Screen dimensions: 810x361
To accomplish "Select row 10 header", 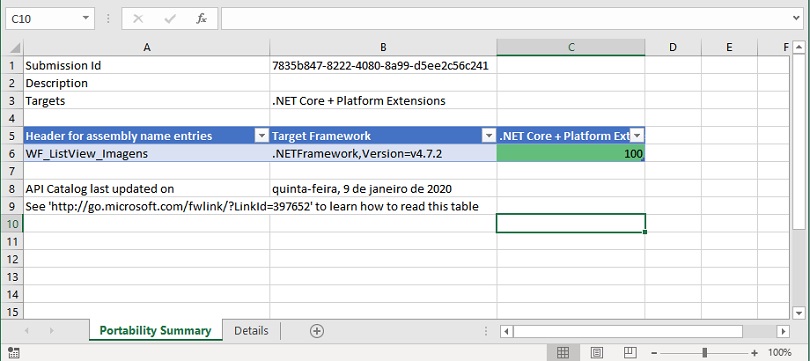I will pyautogui.click(x=12, y=224).
